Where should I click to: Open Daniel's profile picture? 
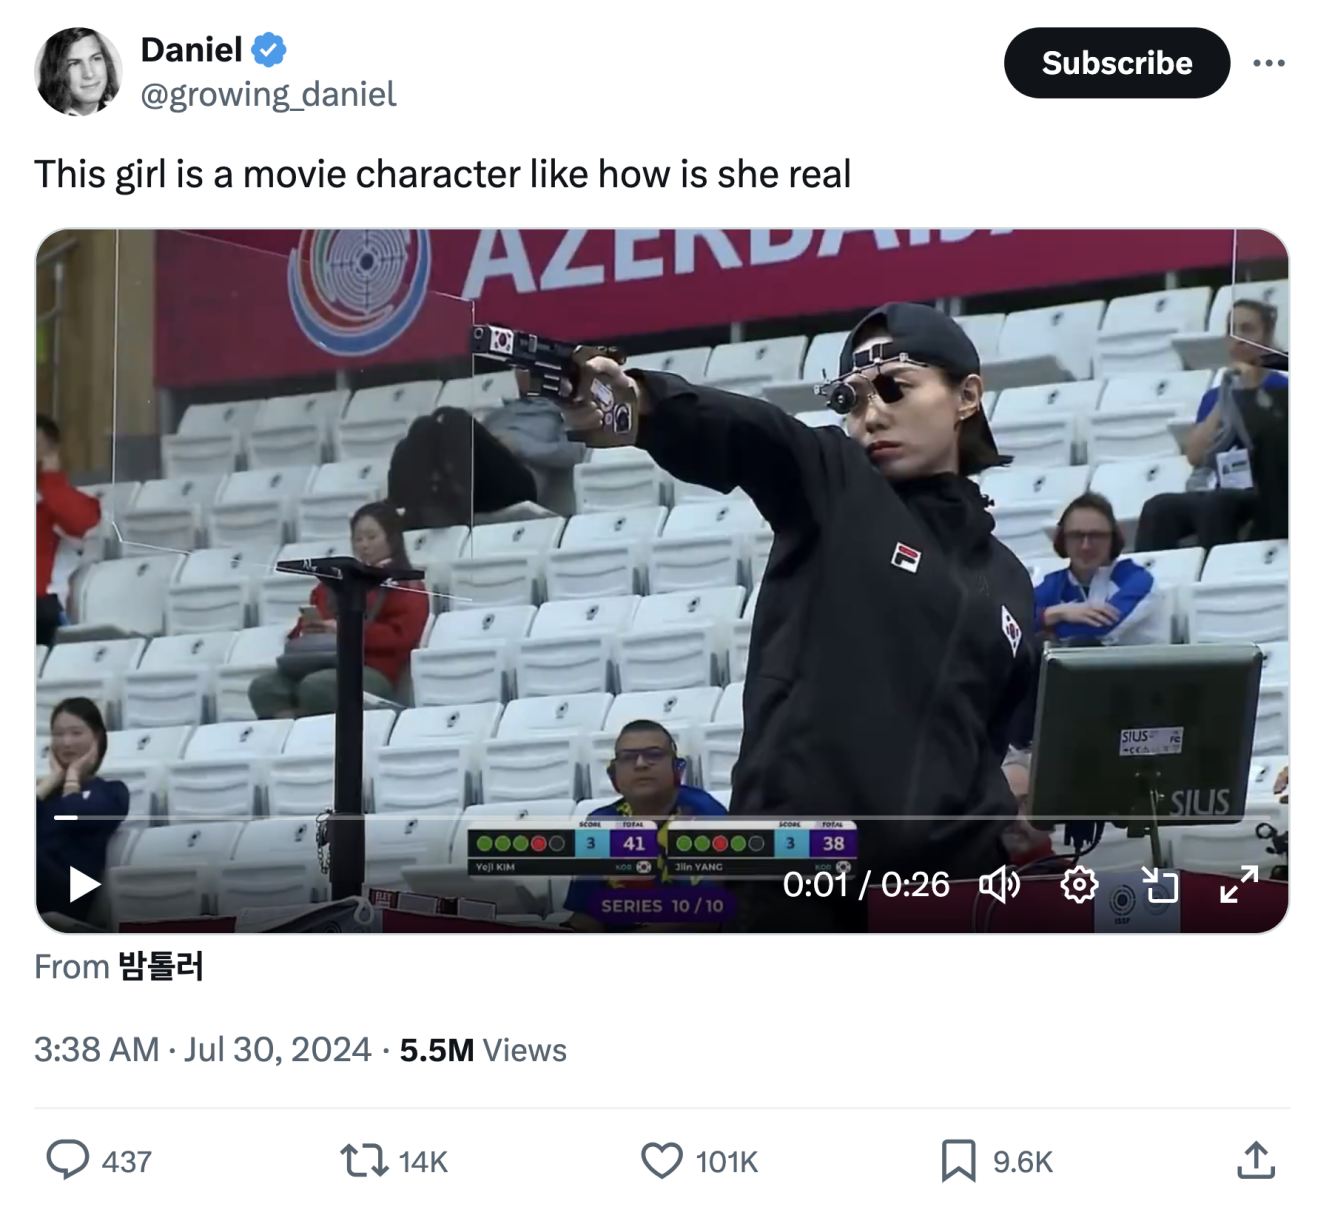(x=78, y=71)
